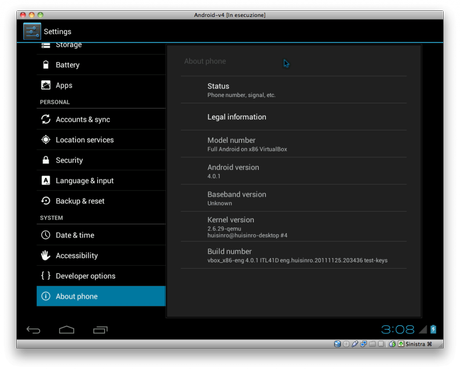
Task: Open Security settings
Action: click(101, 160)
